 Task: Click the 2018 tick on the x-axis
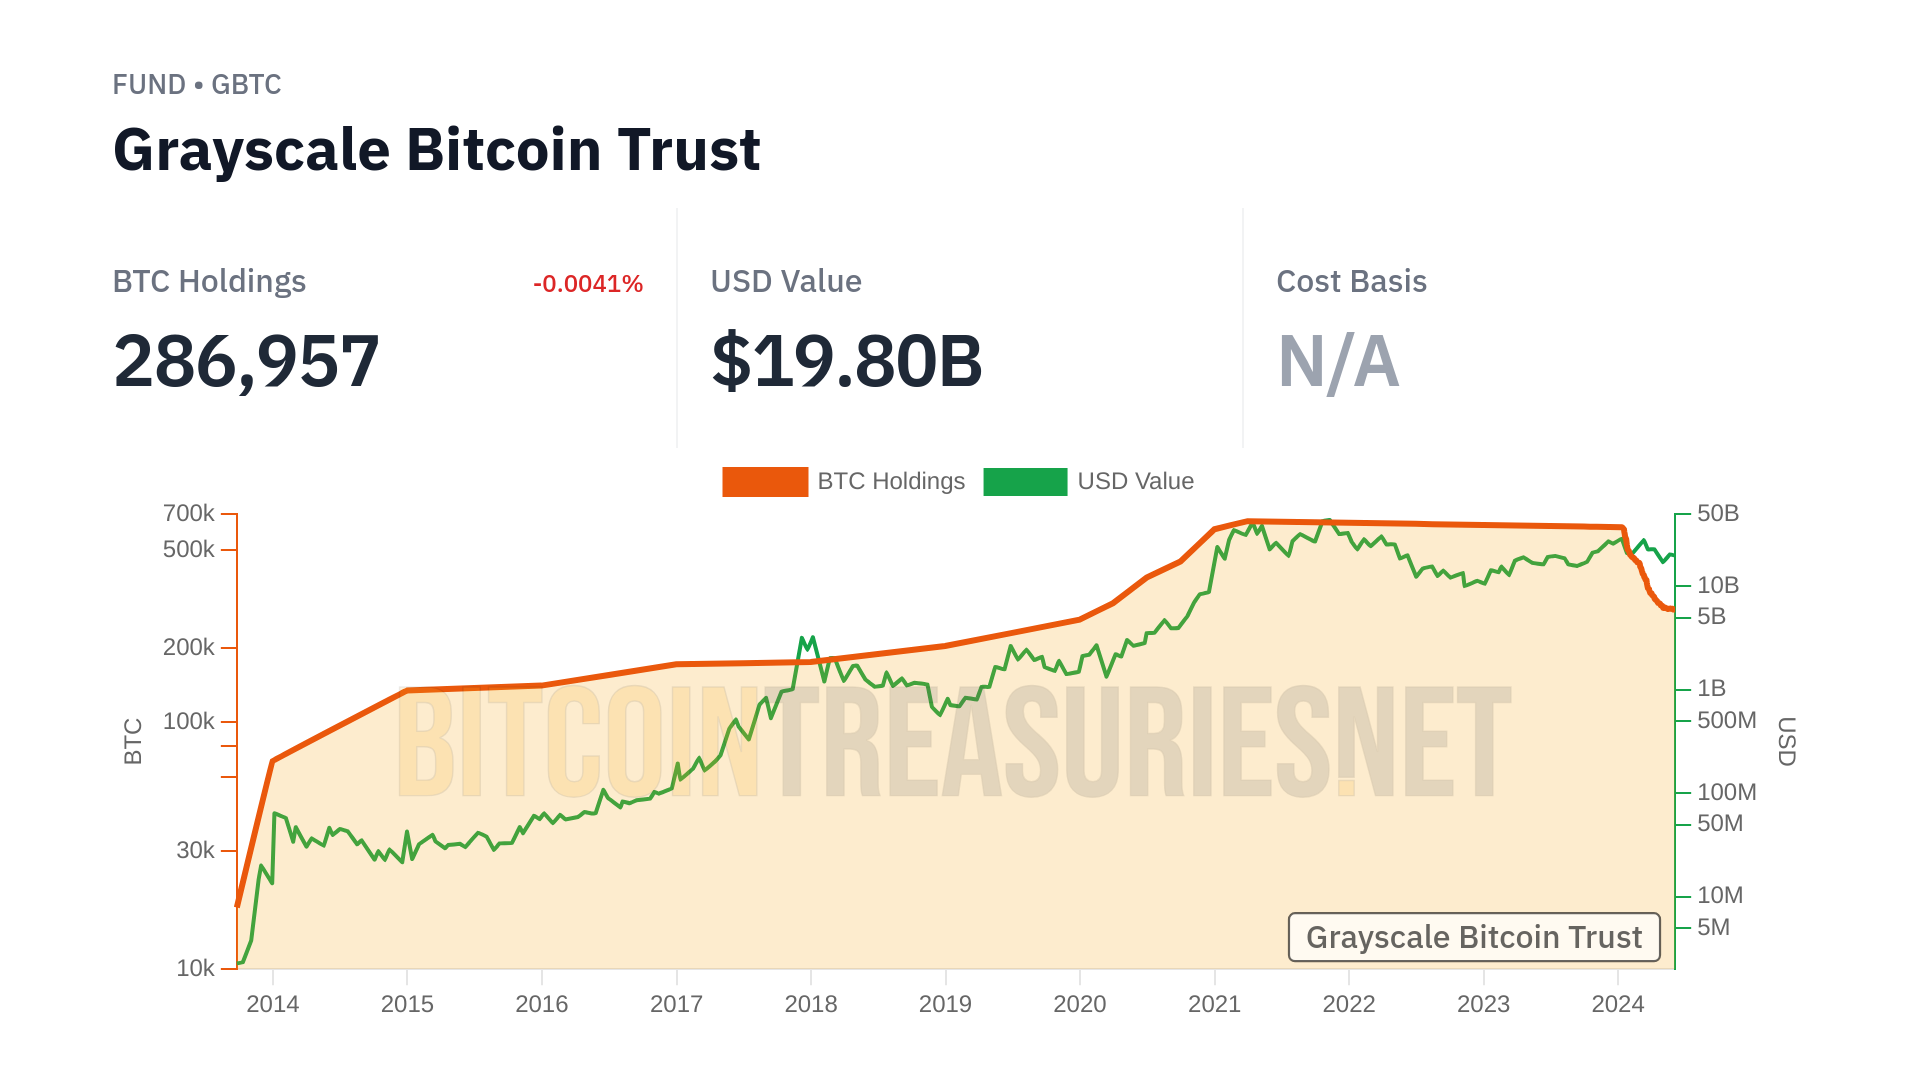(x=811, y=1004)
